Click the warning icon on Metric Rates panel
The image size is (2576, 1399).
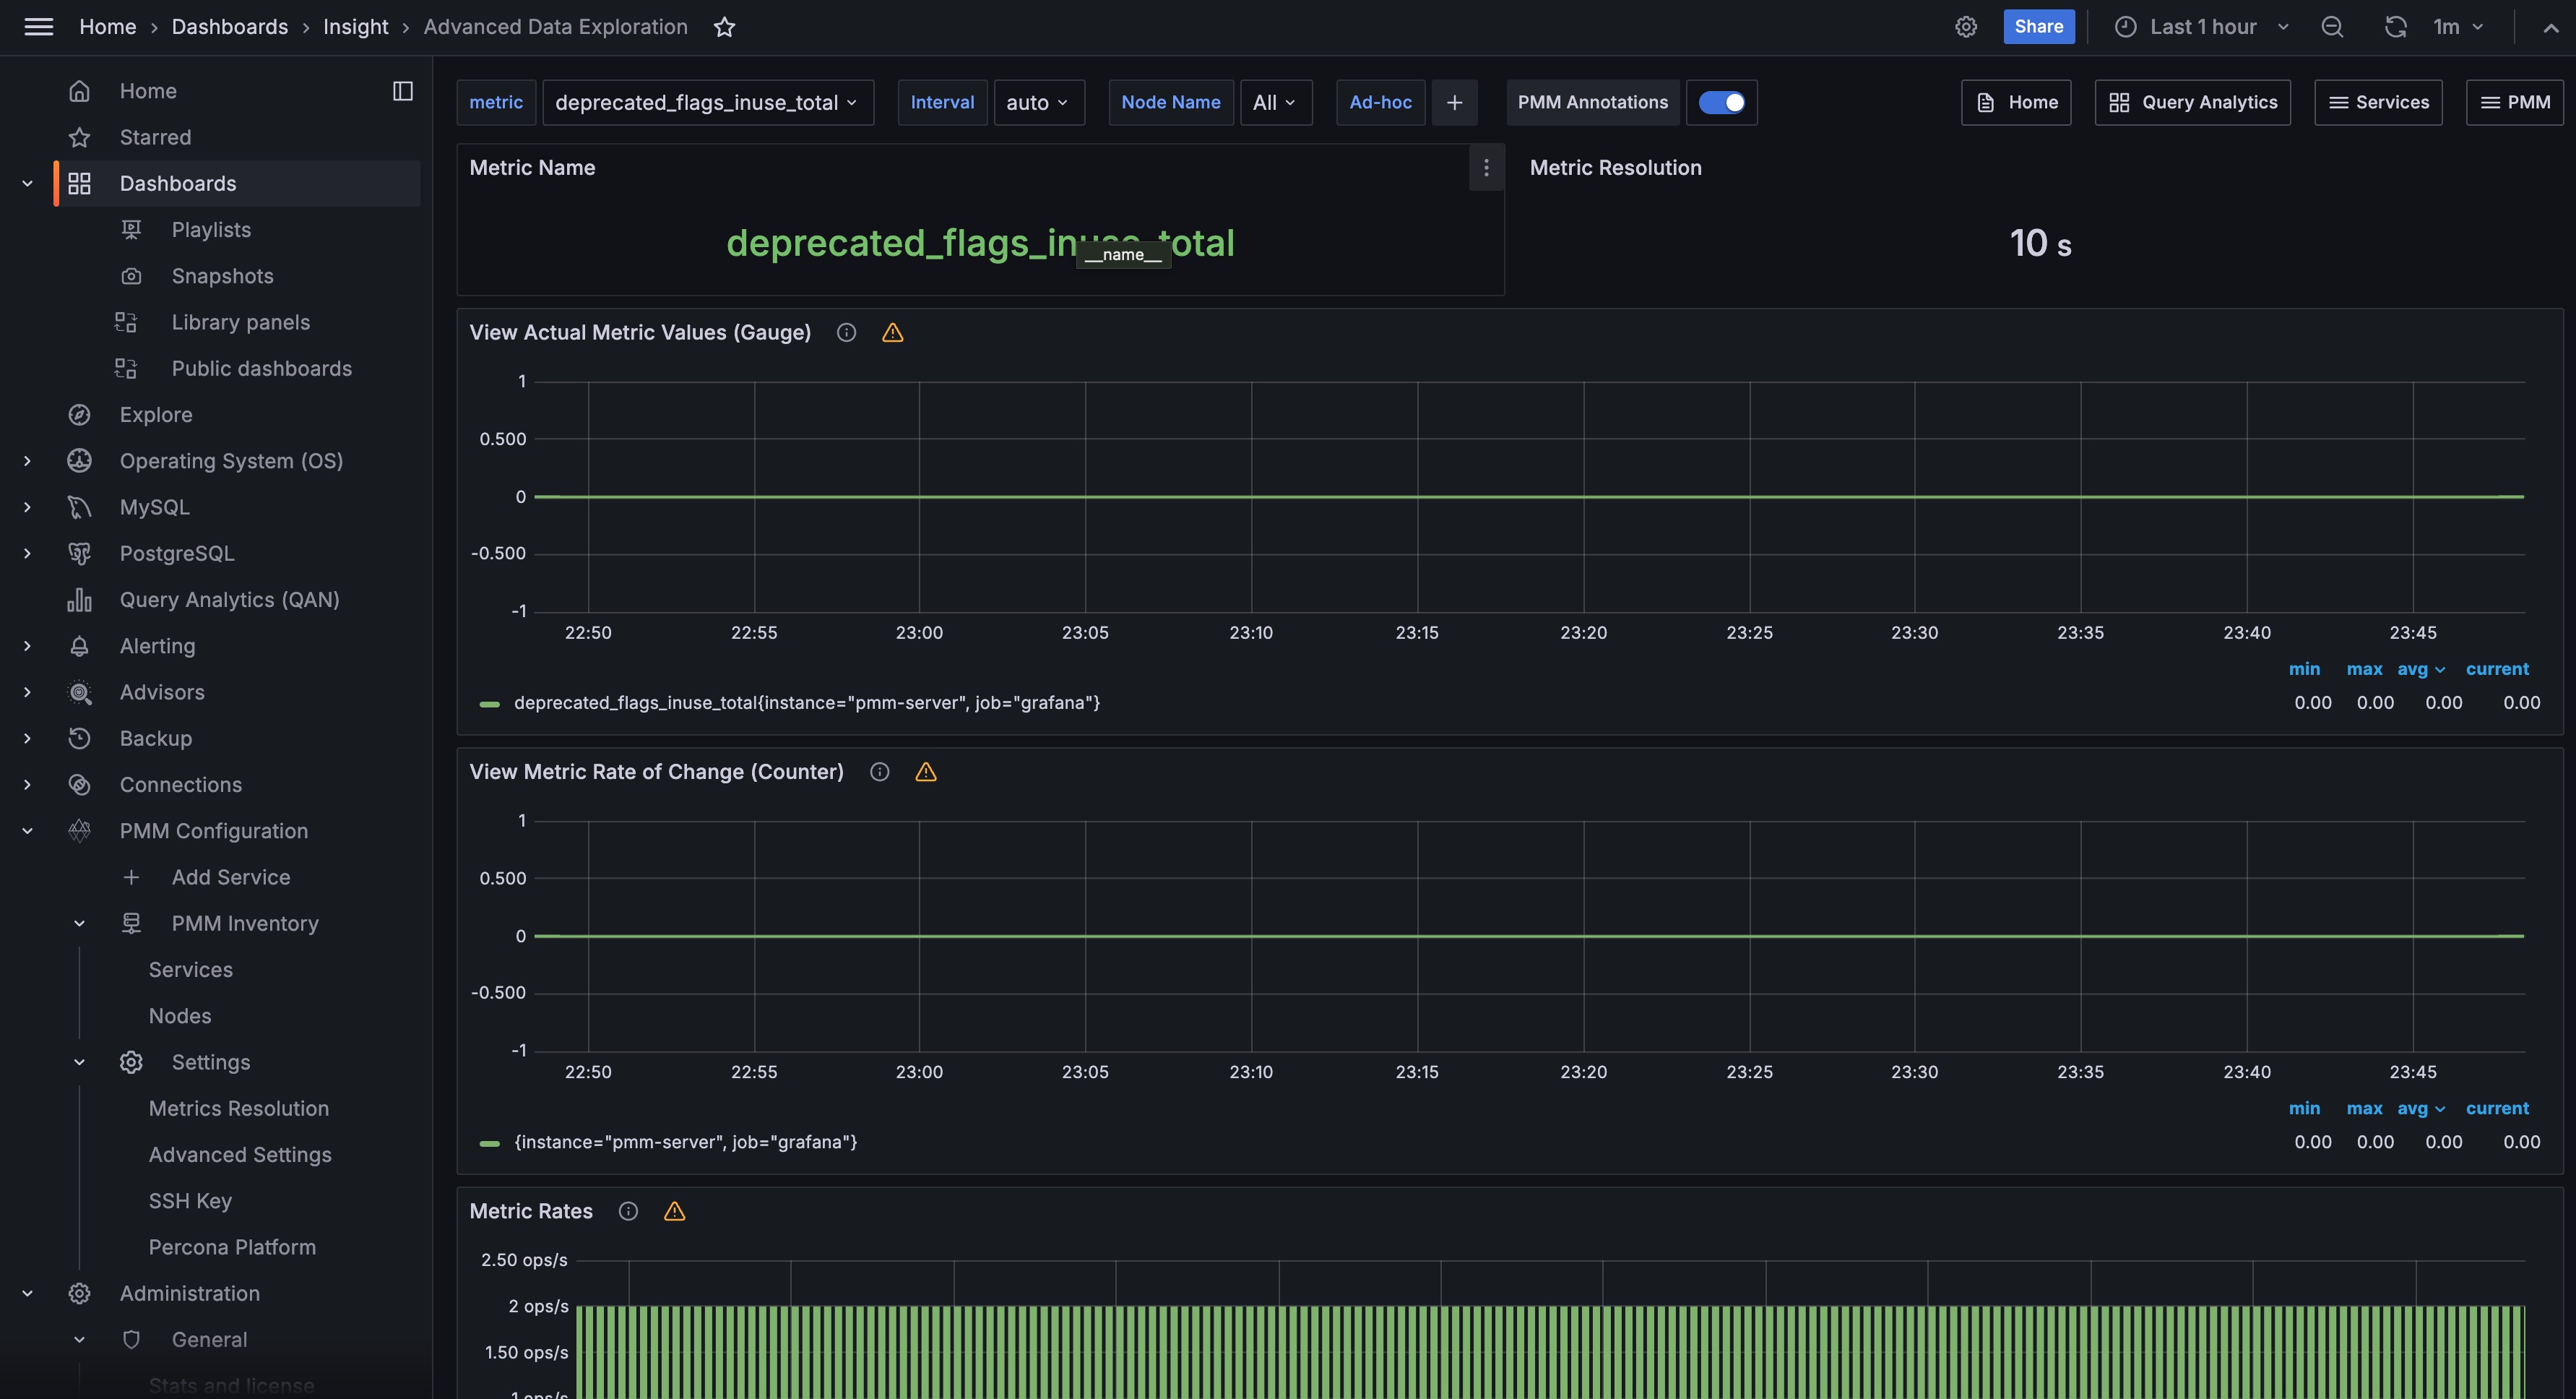675,1211
